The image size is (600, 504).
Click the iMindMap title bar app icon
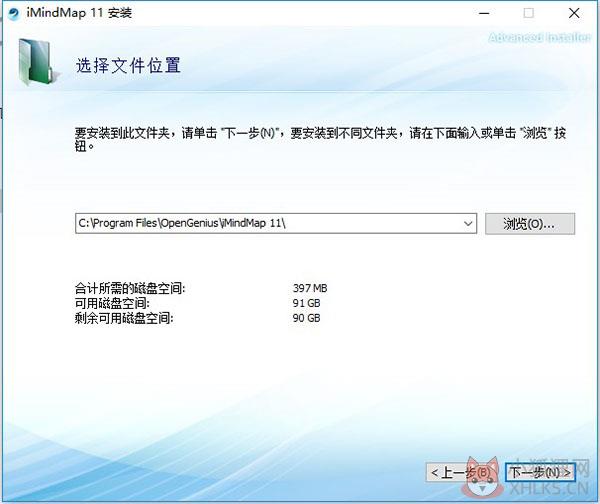tap(14, 14)
